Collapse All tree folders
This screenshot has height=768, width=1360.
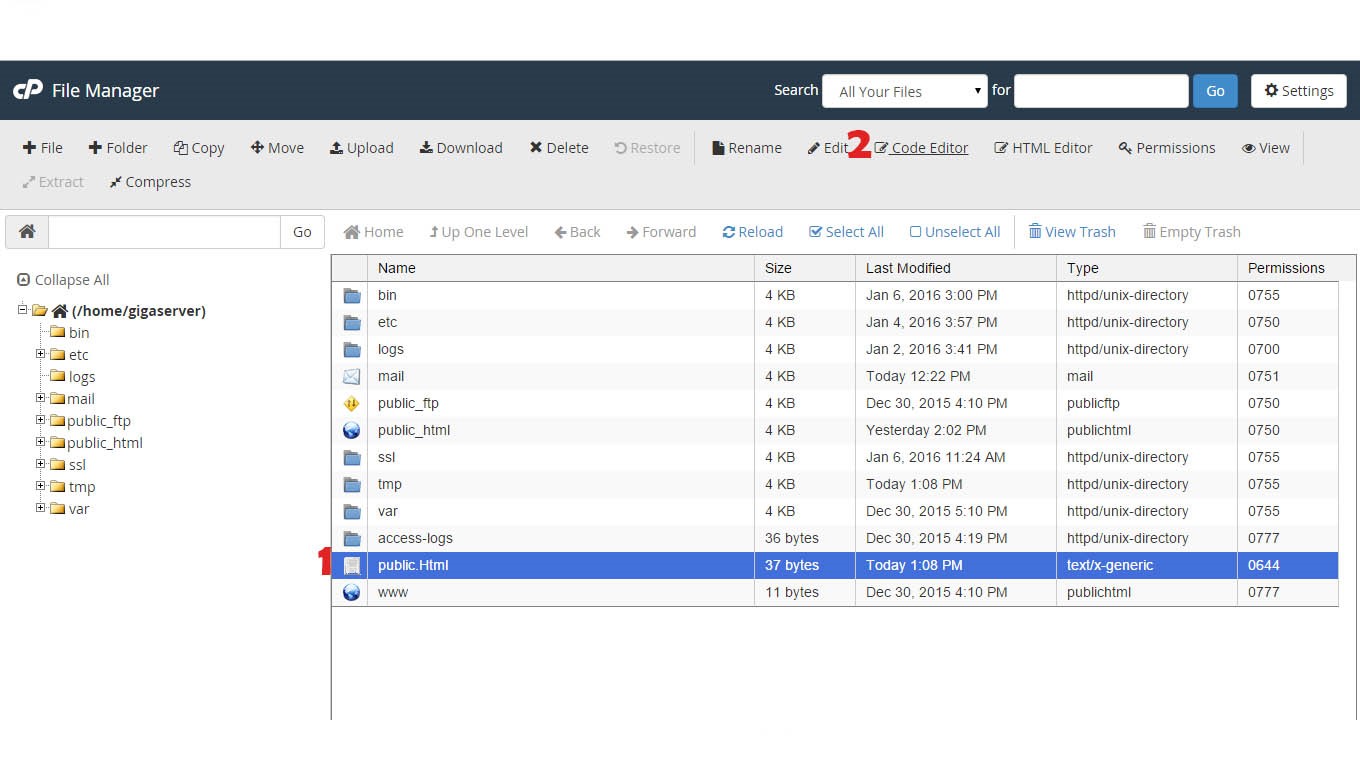[x=63, y=280]
